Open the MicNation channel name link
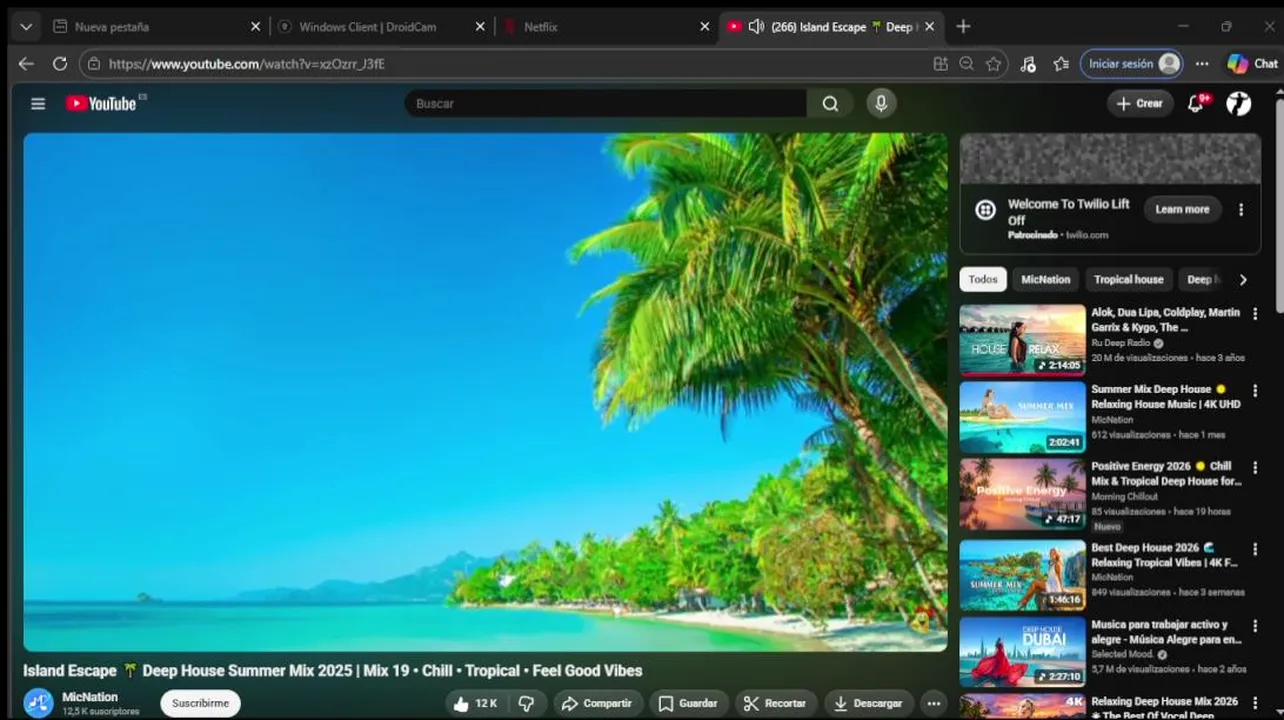Screen dimensions: 1284x720 [90, 697]
